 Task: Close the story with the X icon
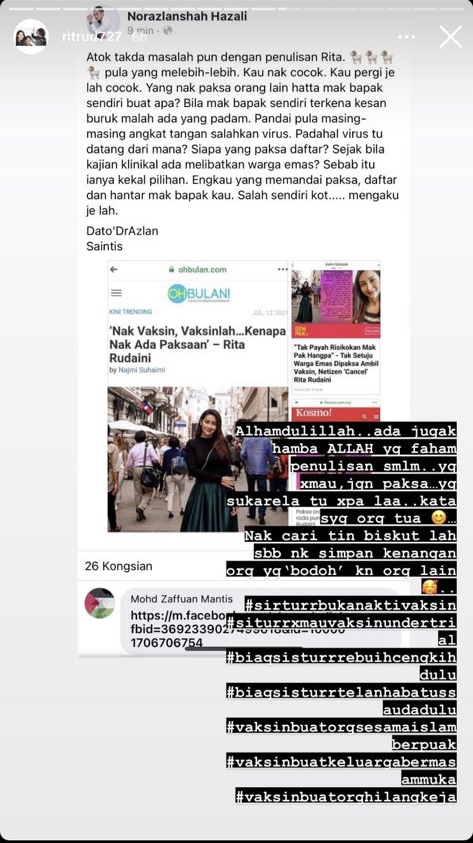click(450, 37)
